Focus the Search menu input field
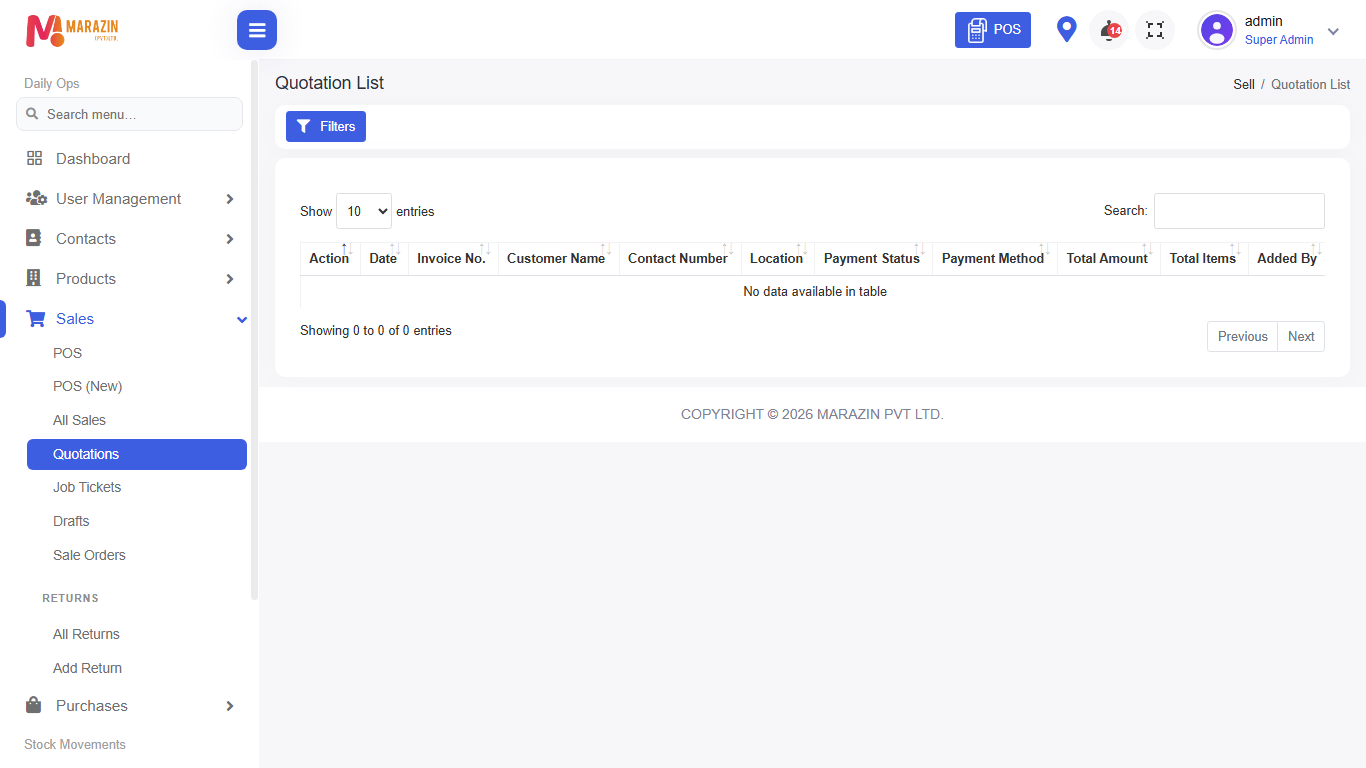 click(x=129, y=114)
